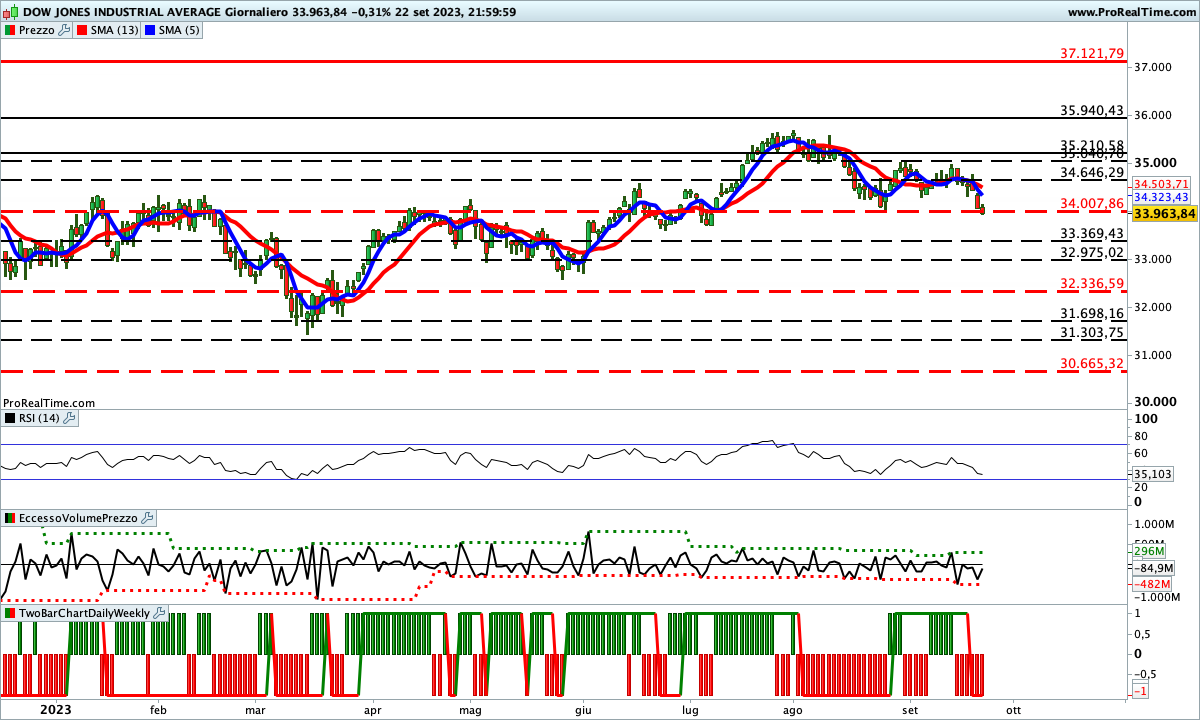Click the 35,103 RSI value tag

click(x=1152, y=474)
